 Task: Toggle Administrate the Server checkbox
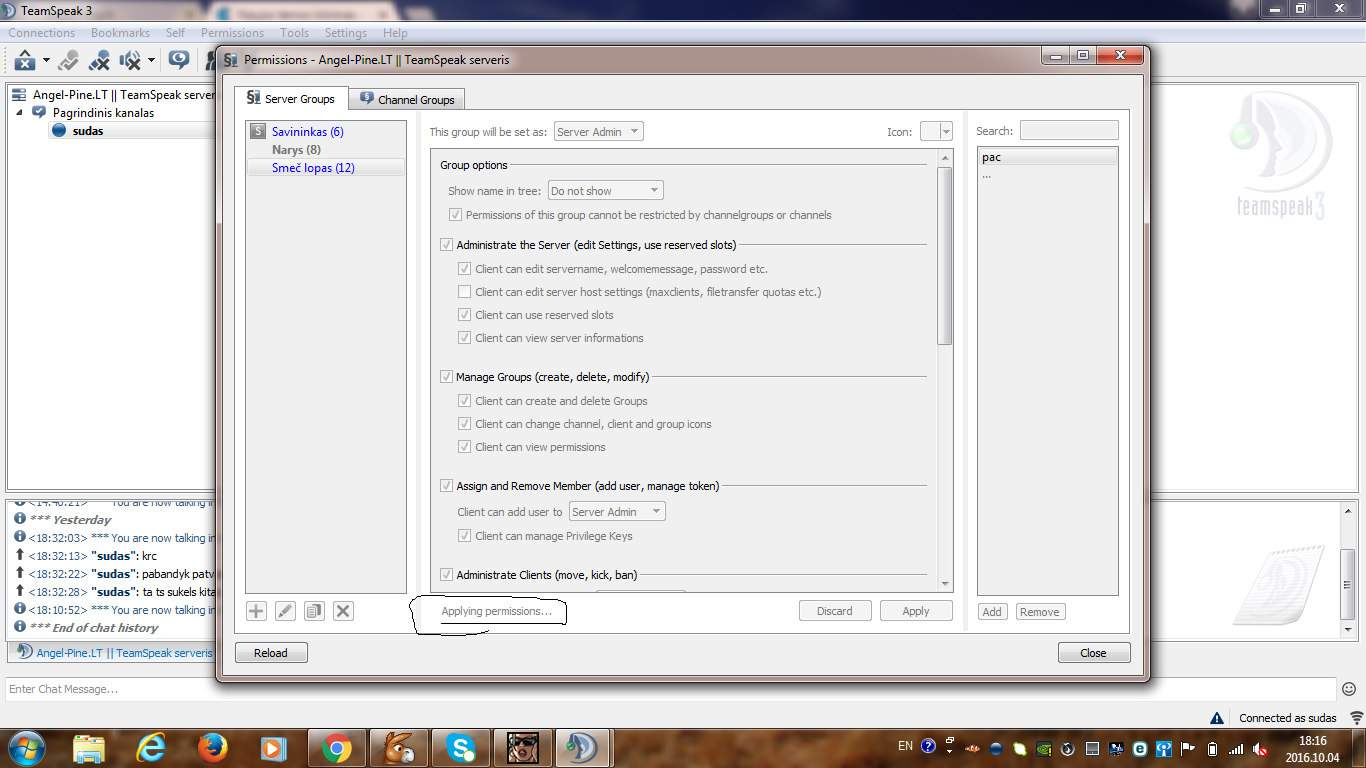[x=446, y=245]
